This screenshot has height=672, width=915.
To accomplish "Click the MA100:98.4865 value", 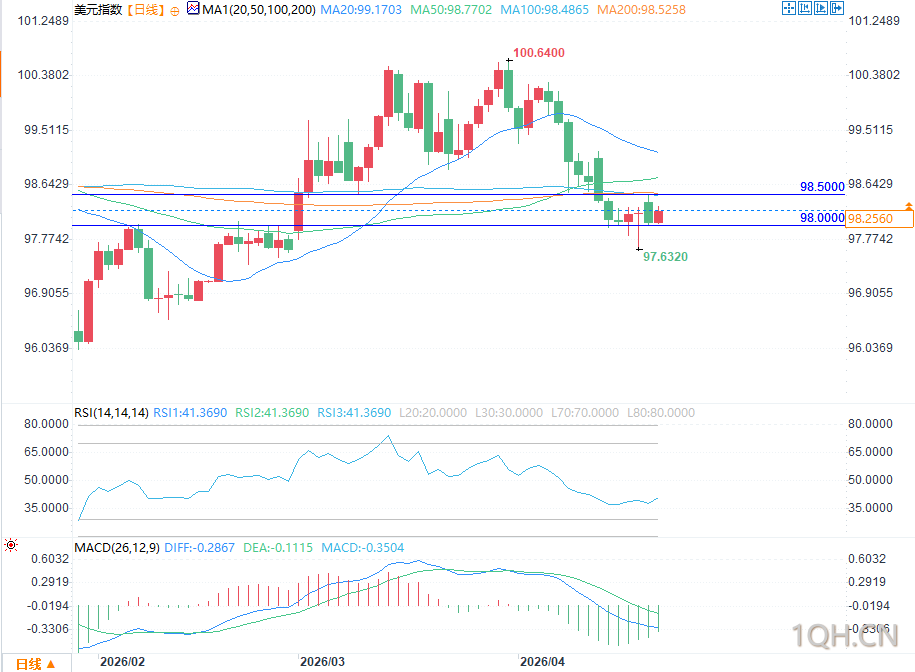I will [x=544, y=10].
